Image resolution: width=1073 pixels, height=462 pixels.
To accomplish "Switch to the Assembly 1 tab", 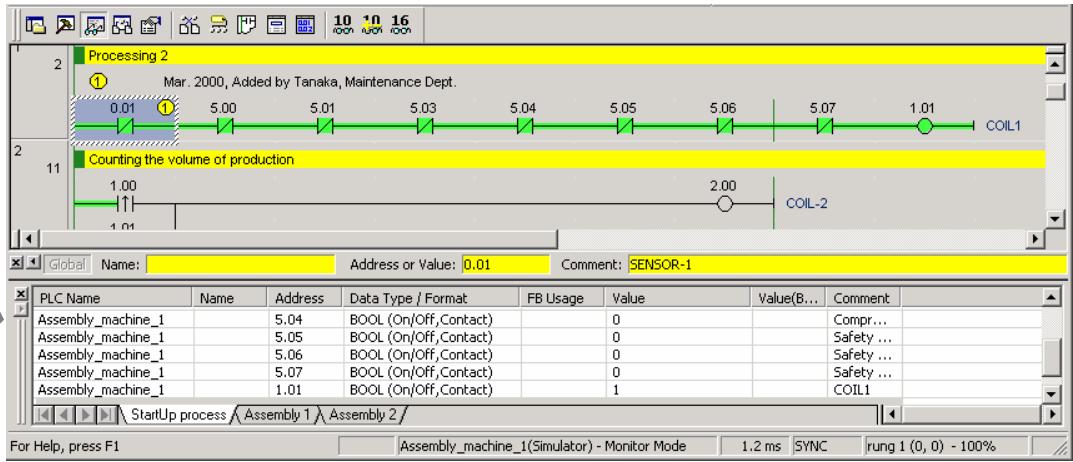I will (x=277, y=415).
